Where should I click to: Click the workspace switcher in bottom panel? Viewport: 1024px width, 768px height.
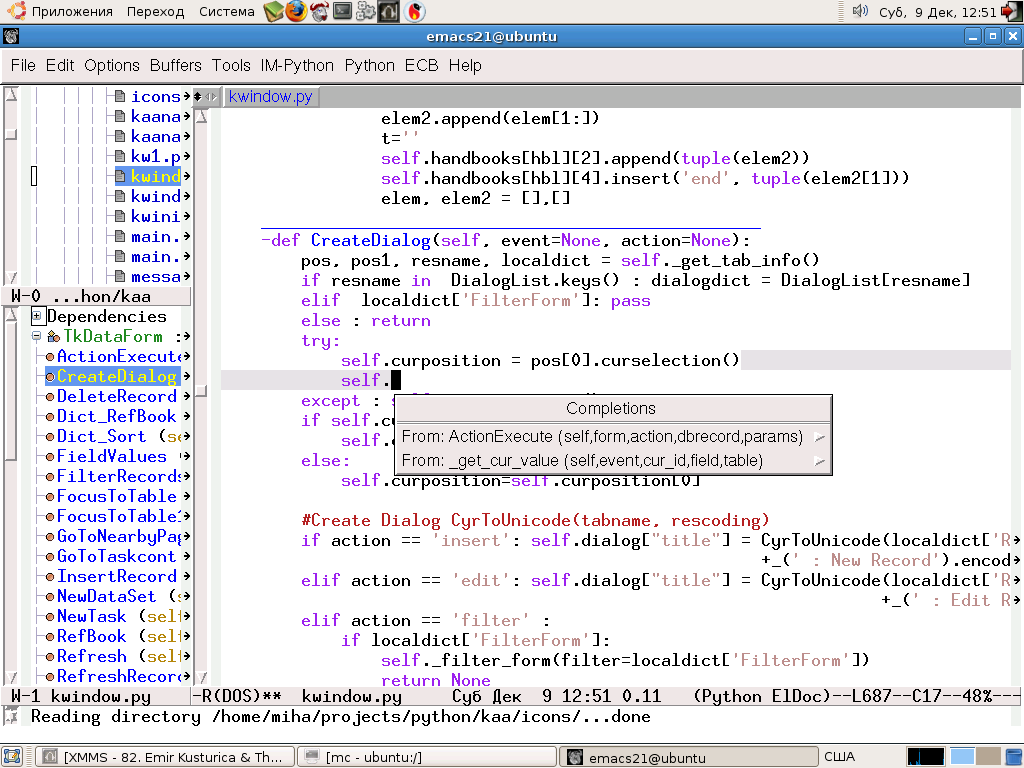coord(975,757)
